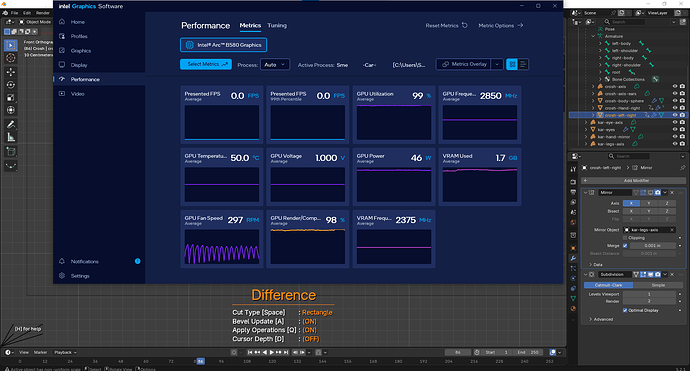Select the Cursor tool in Blender toolbar
The image size is (690, 371).
11,58
